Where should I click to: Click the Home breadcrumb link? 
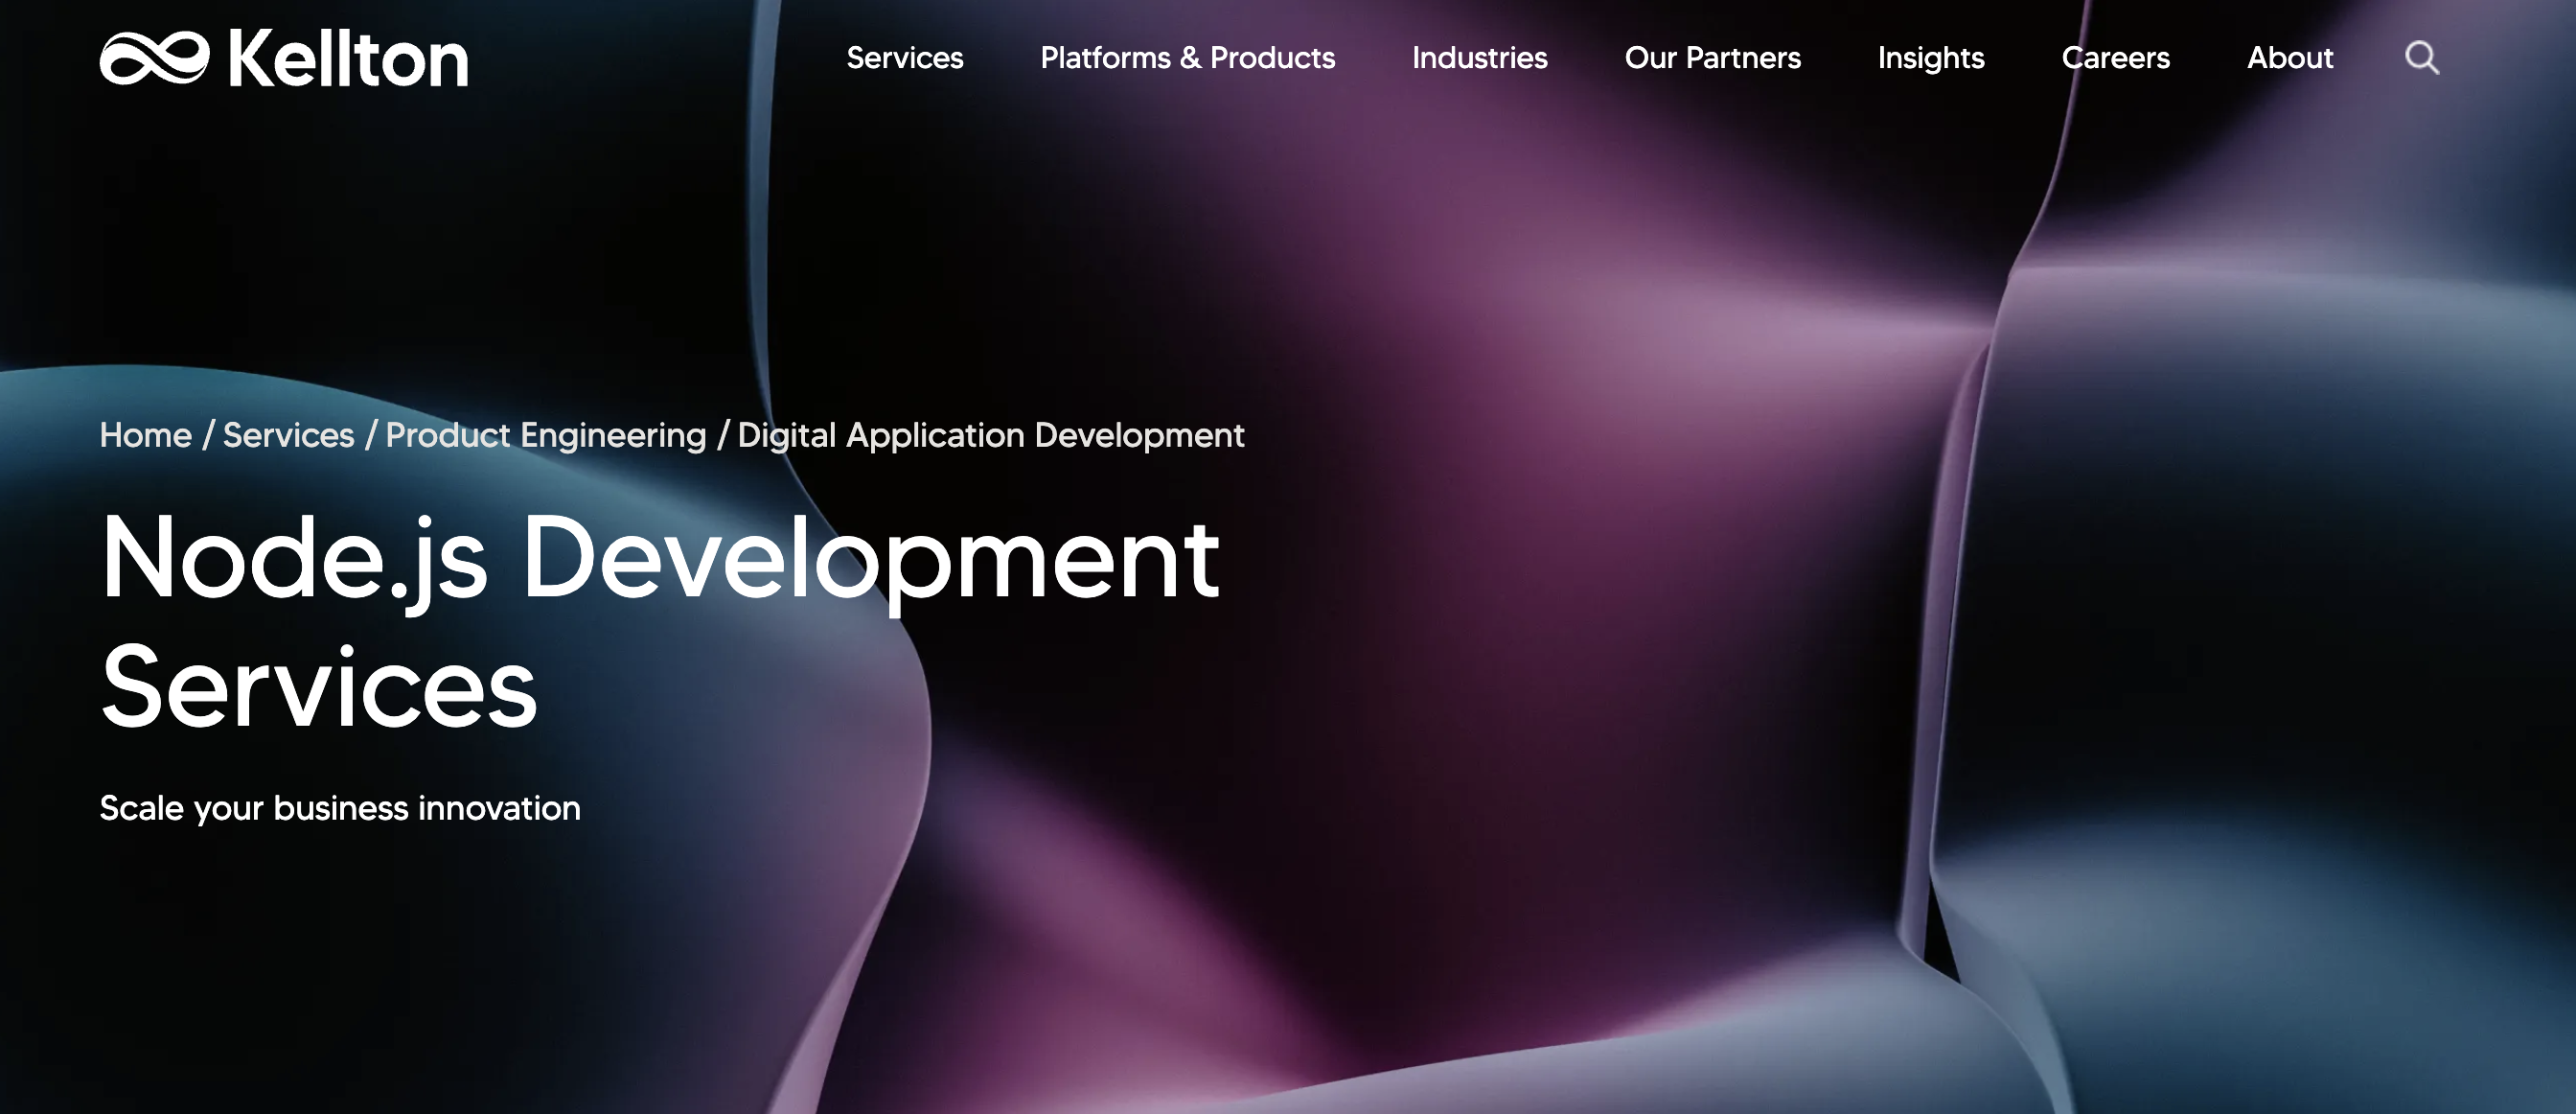[x=145, y=435]
